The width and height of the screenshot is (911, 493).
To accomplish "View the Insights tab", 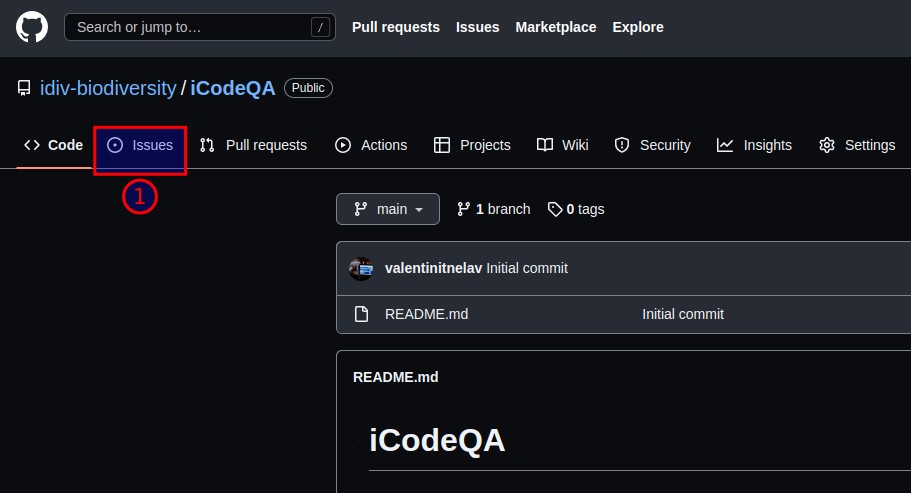I will 754,145.
